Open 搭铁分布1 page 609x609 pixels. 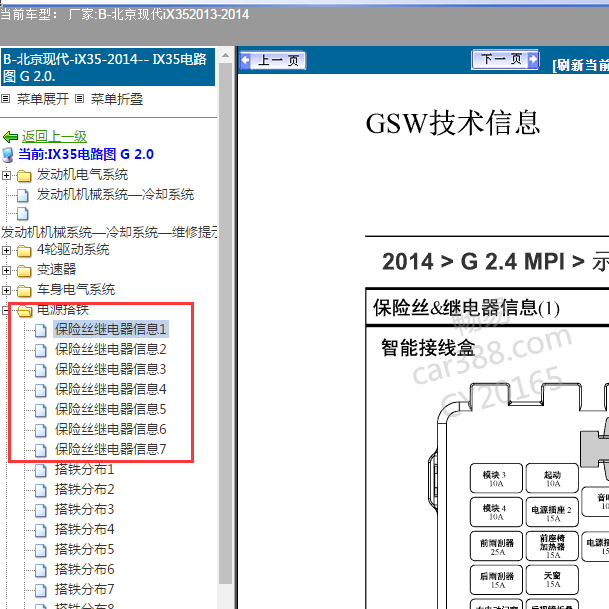click(x=84, y=469)
